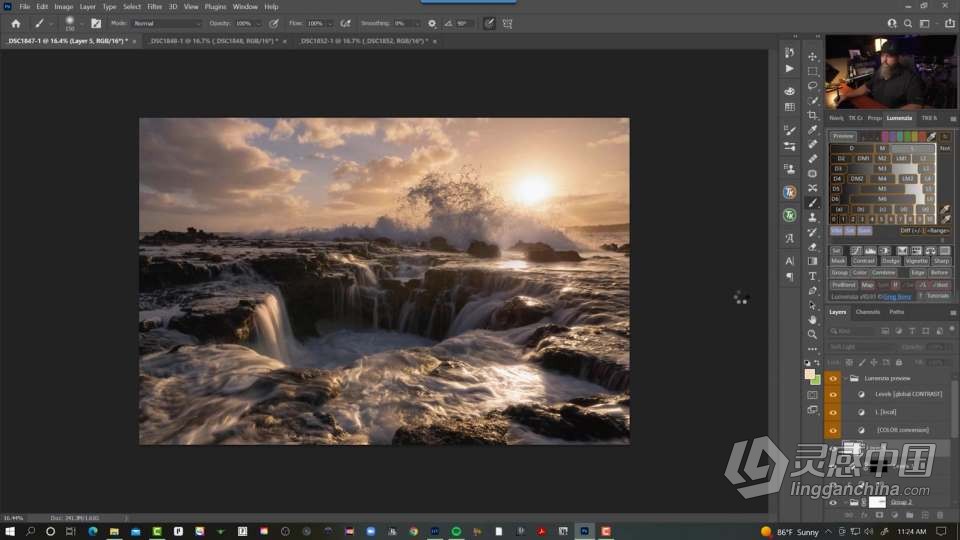Open Photoshop from the Windows taskbar
960x540 pixels.
click(584, 531)
